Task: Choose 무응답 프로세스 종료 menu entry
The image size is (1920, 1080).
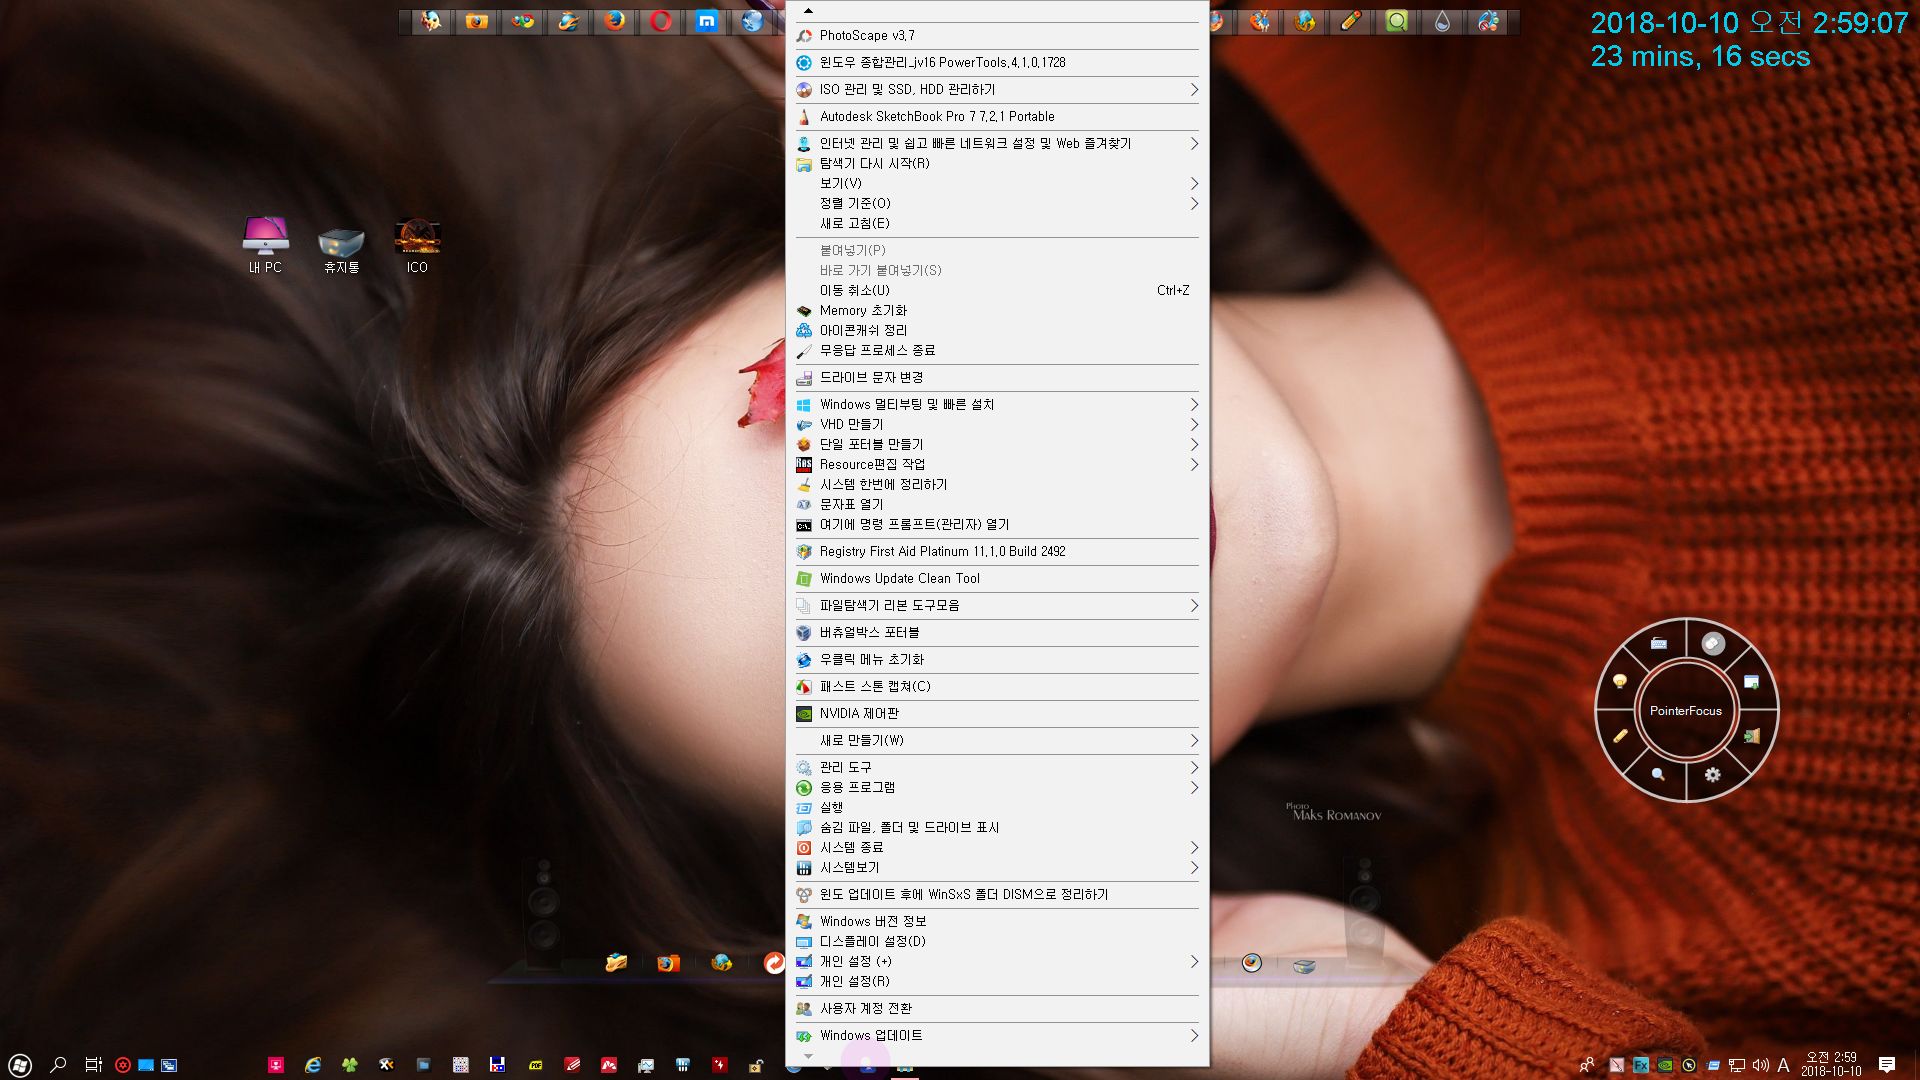Action: click(x=997, y=350)
